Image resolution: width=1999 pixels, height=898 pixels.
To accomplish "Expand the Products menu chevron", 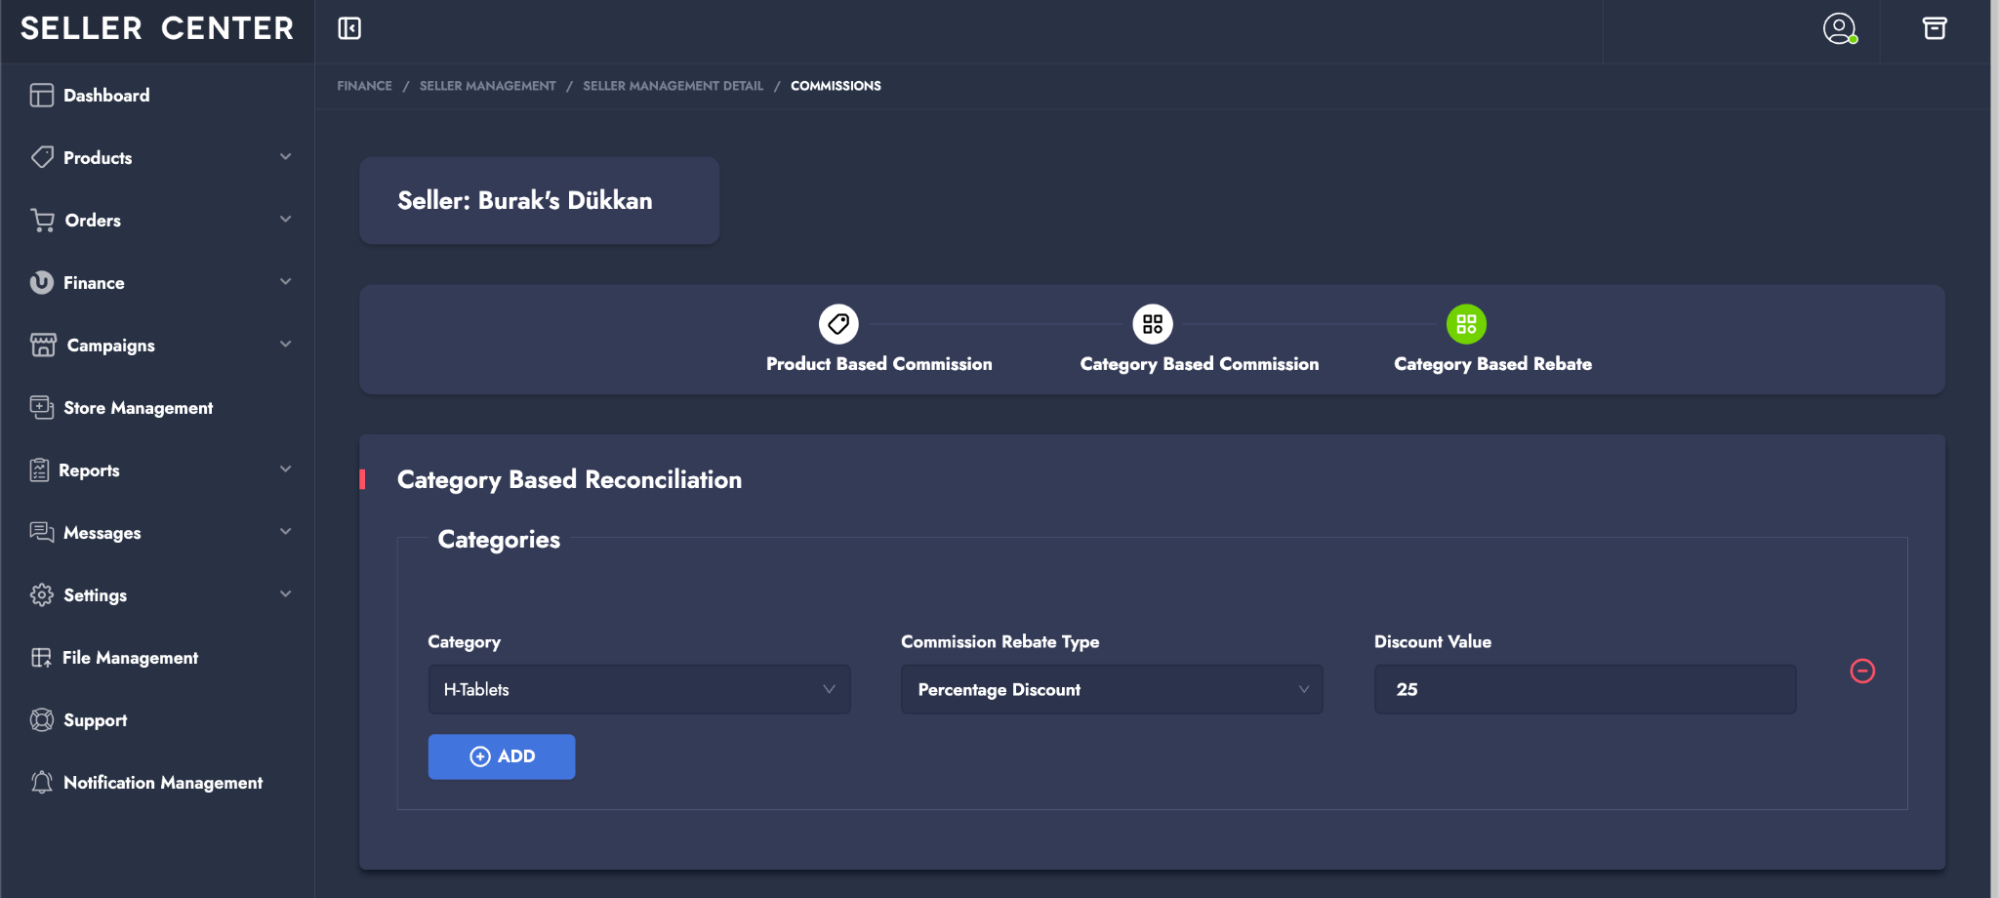I will coord(285,157).
